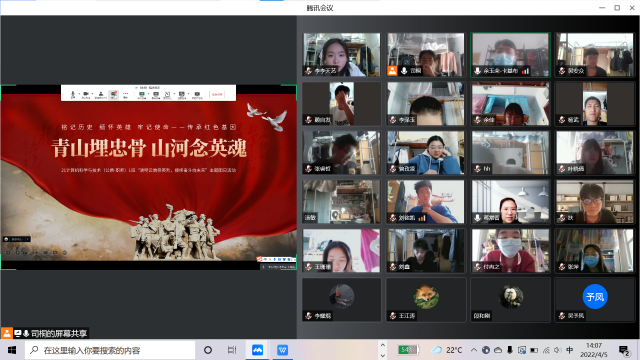
Task: Open the WPS icon in the taskbar
Action: (282, 350)
